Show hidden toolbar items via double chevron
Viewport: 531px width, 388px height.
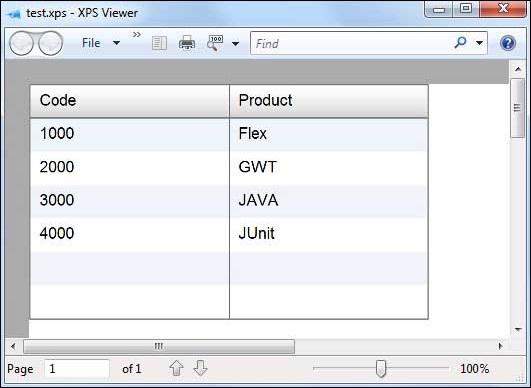point(137,35)
